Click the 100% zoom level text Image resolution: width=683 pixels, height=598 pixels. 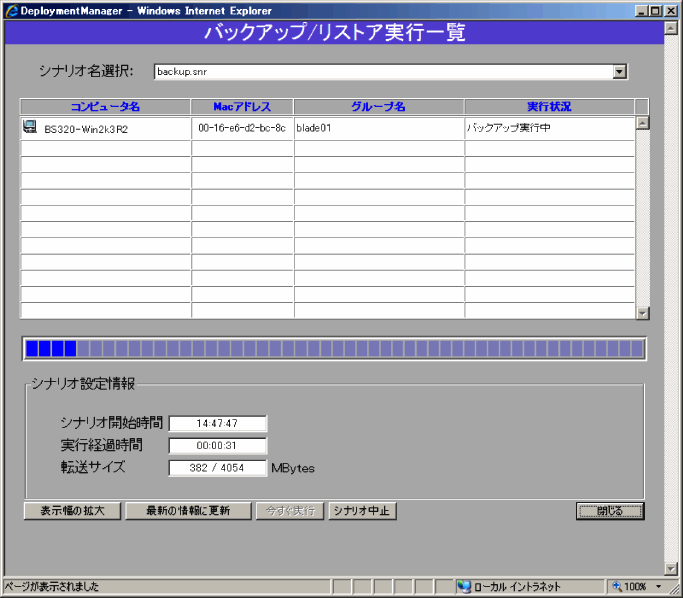pos(635,587)
